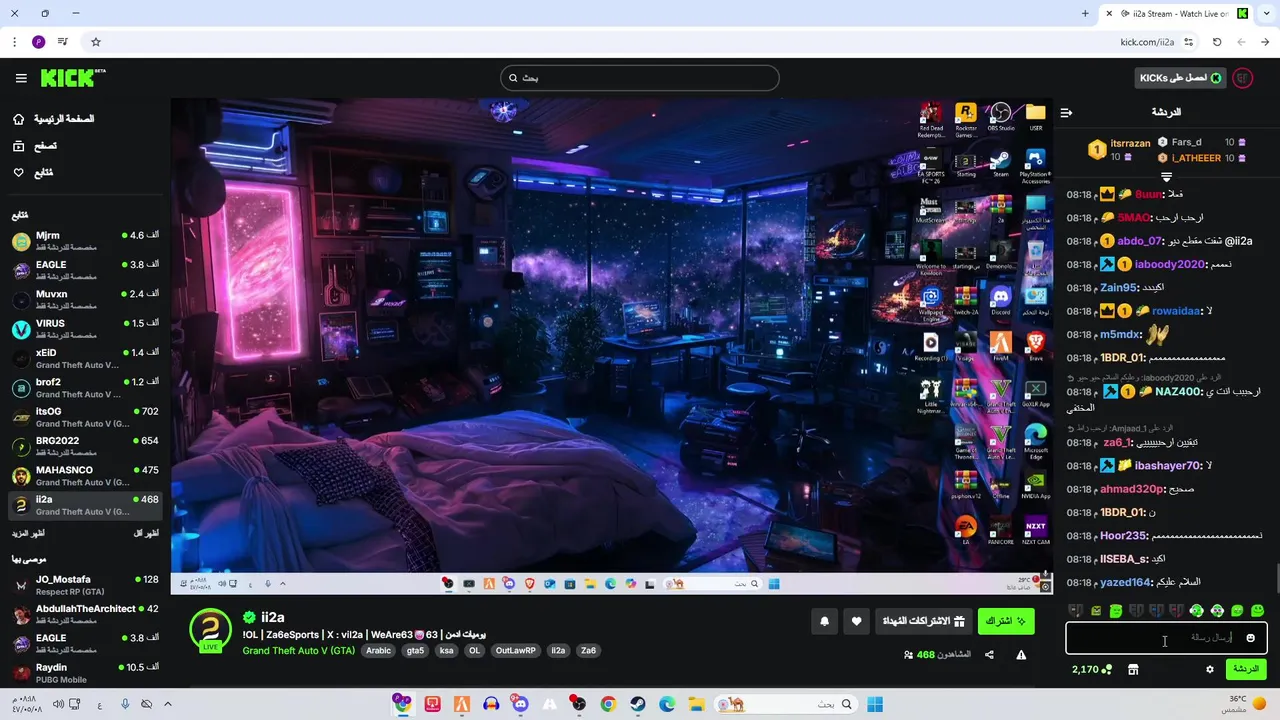This screenshot has width=1280, height=720.
Task: Click the report warning triangle icon
Action: point(1021,655)
